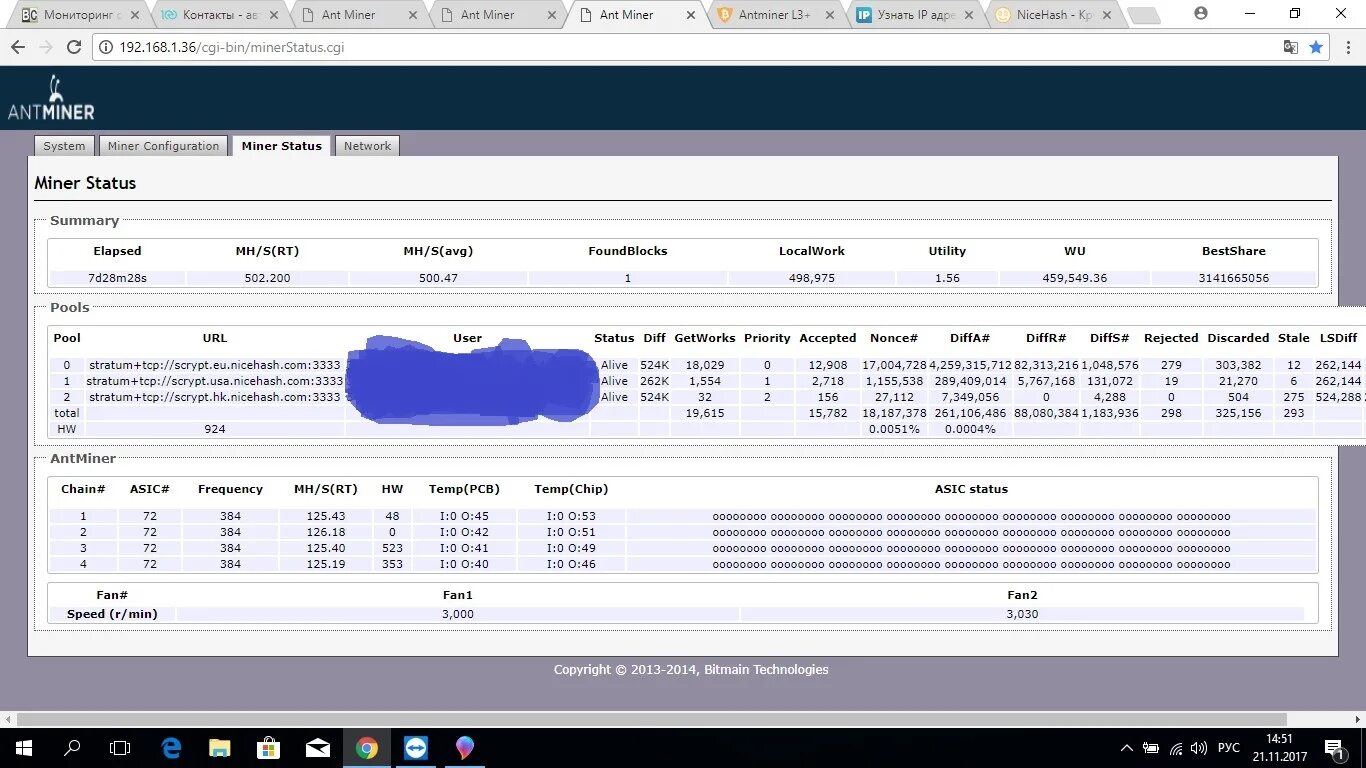
Task: Switch to the Antminer L3+ browser tab
Action: tap(774, 15)
